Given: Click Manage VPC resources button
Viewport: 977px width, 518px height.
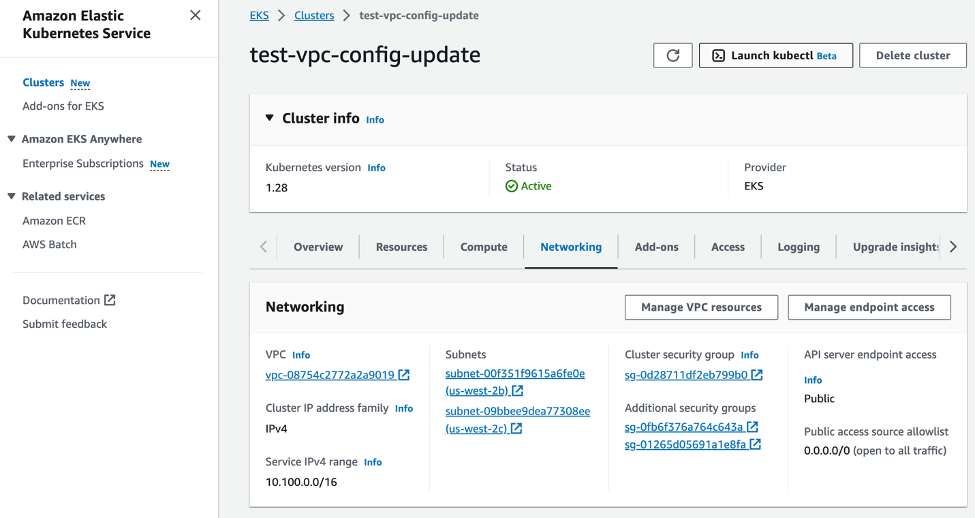Looking at the screenshot, I should (701, 307).
